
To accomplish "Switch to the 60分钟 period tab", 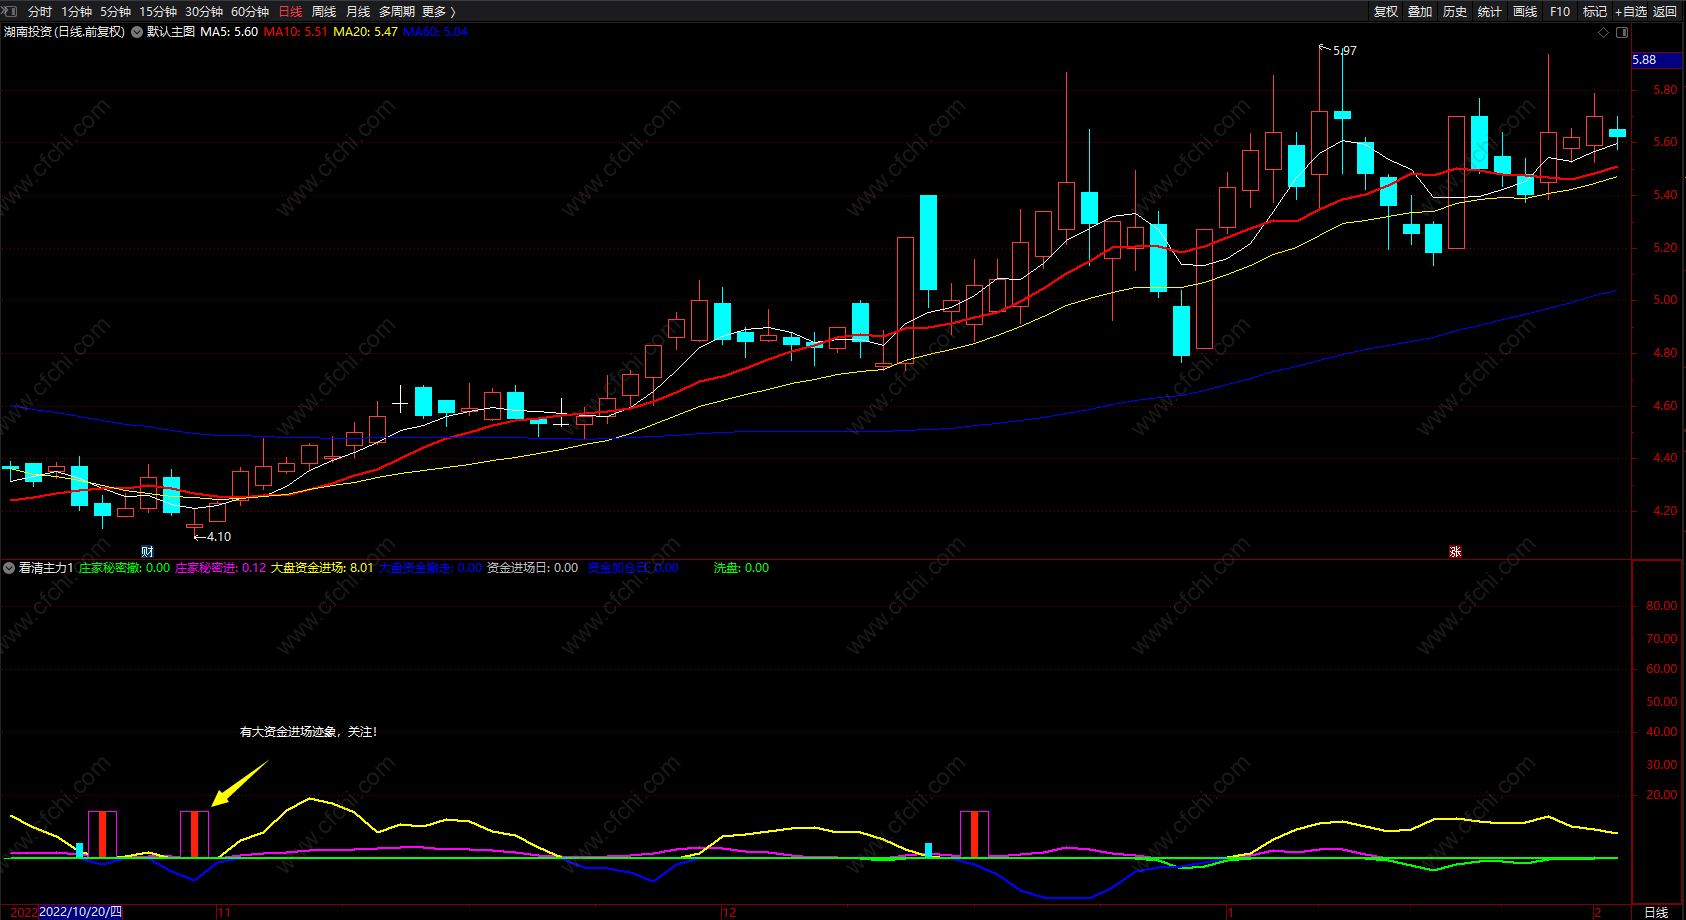I will pyautogui.click(x=250, y=12).
